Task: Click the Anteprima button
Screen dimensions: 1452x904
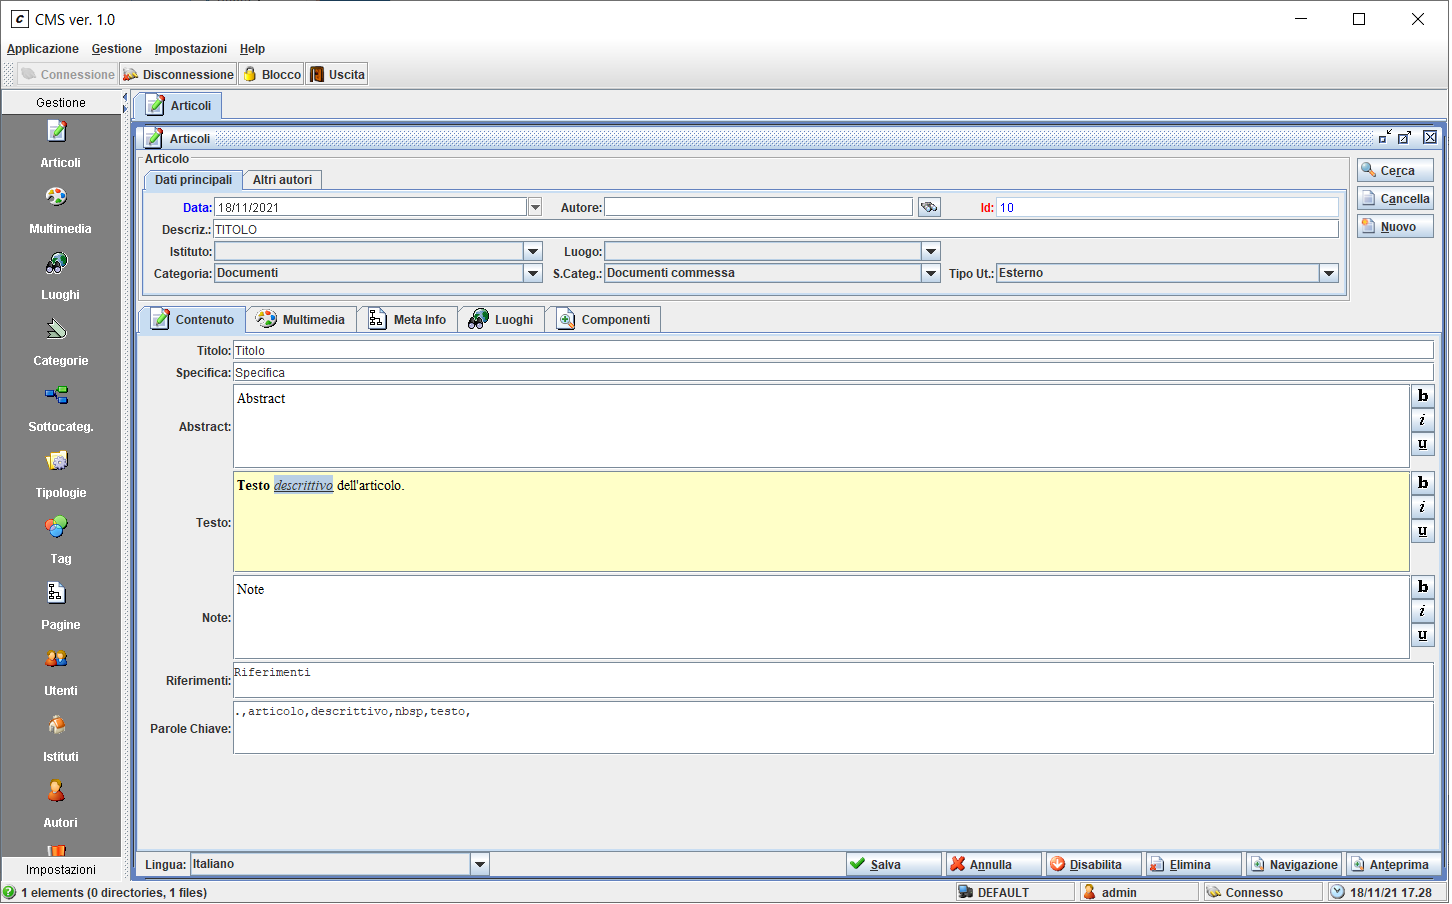Action: 1394,864
